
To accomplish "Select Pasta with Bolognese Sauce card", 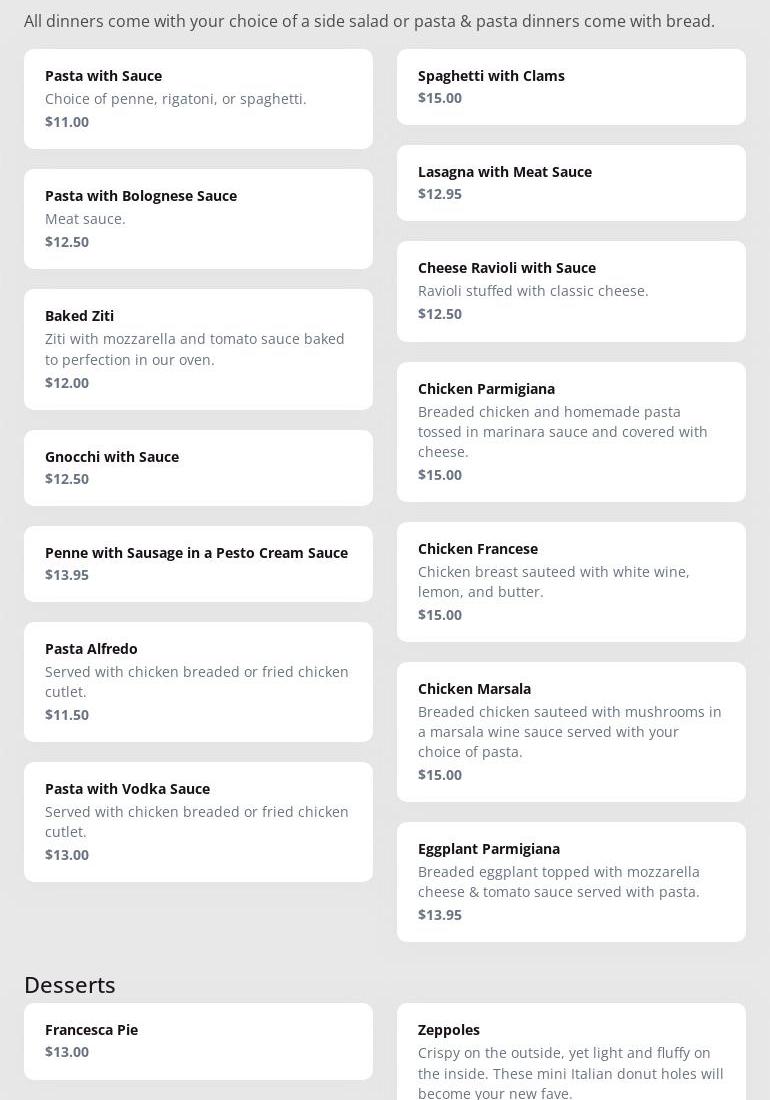I will (198, 218).
